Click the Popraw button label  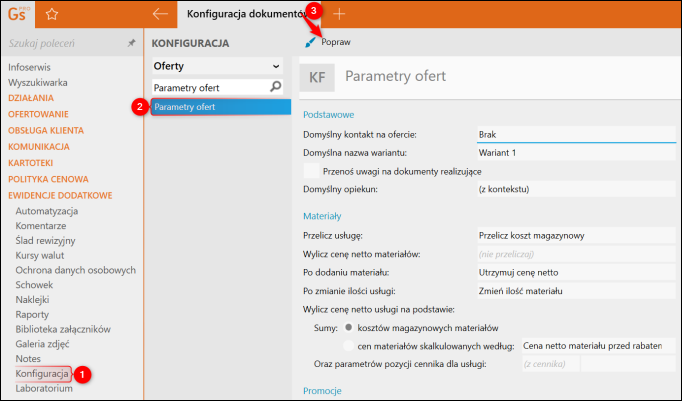click(x=336, y=42)
